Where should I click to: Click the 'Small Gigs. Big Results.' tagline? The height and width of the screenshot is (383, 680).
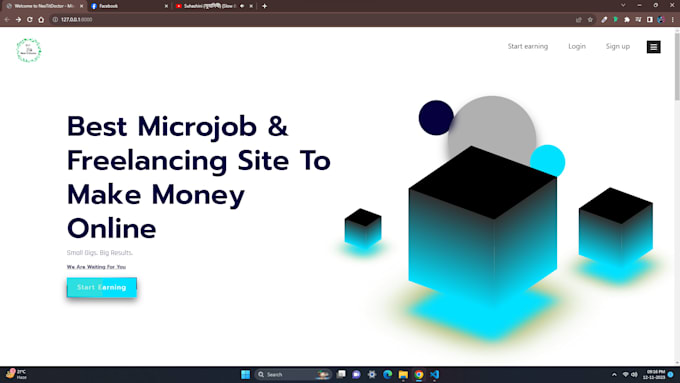point(100,252)
